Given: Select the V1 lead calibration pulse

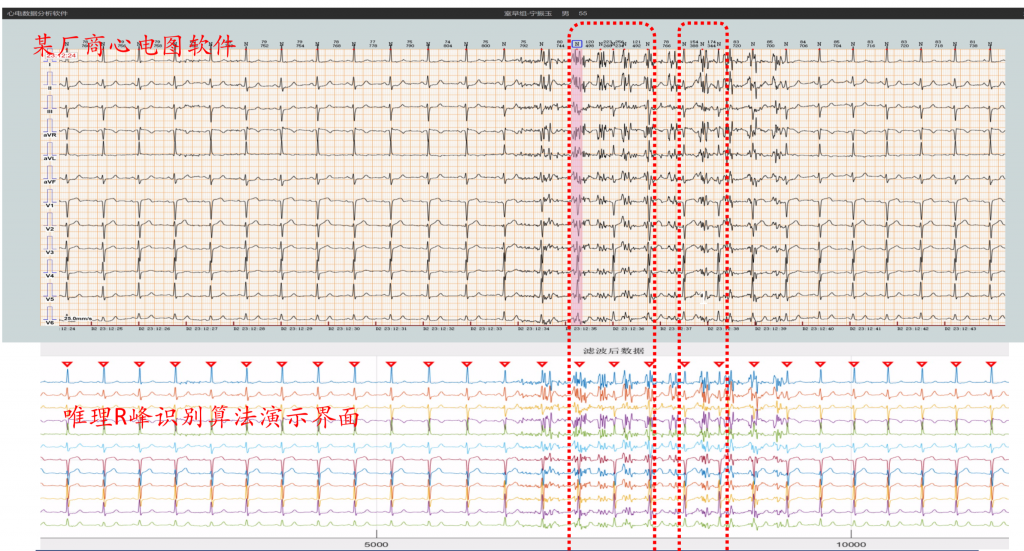Looking at the screenshot, I should 50,198.
